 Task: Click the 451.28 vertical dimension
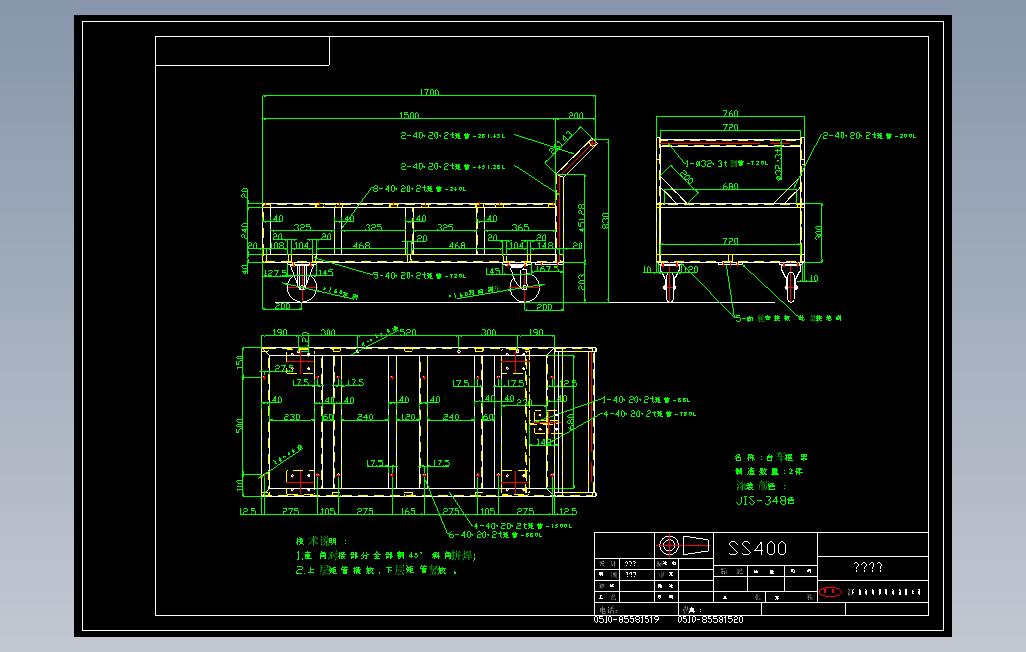581,217
